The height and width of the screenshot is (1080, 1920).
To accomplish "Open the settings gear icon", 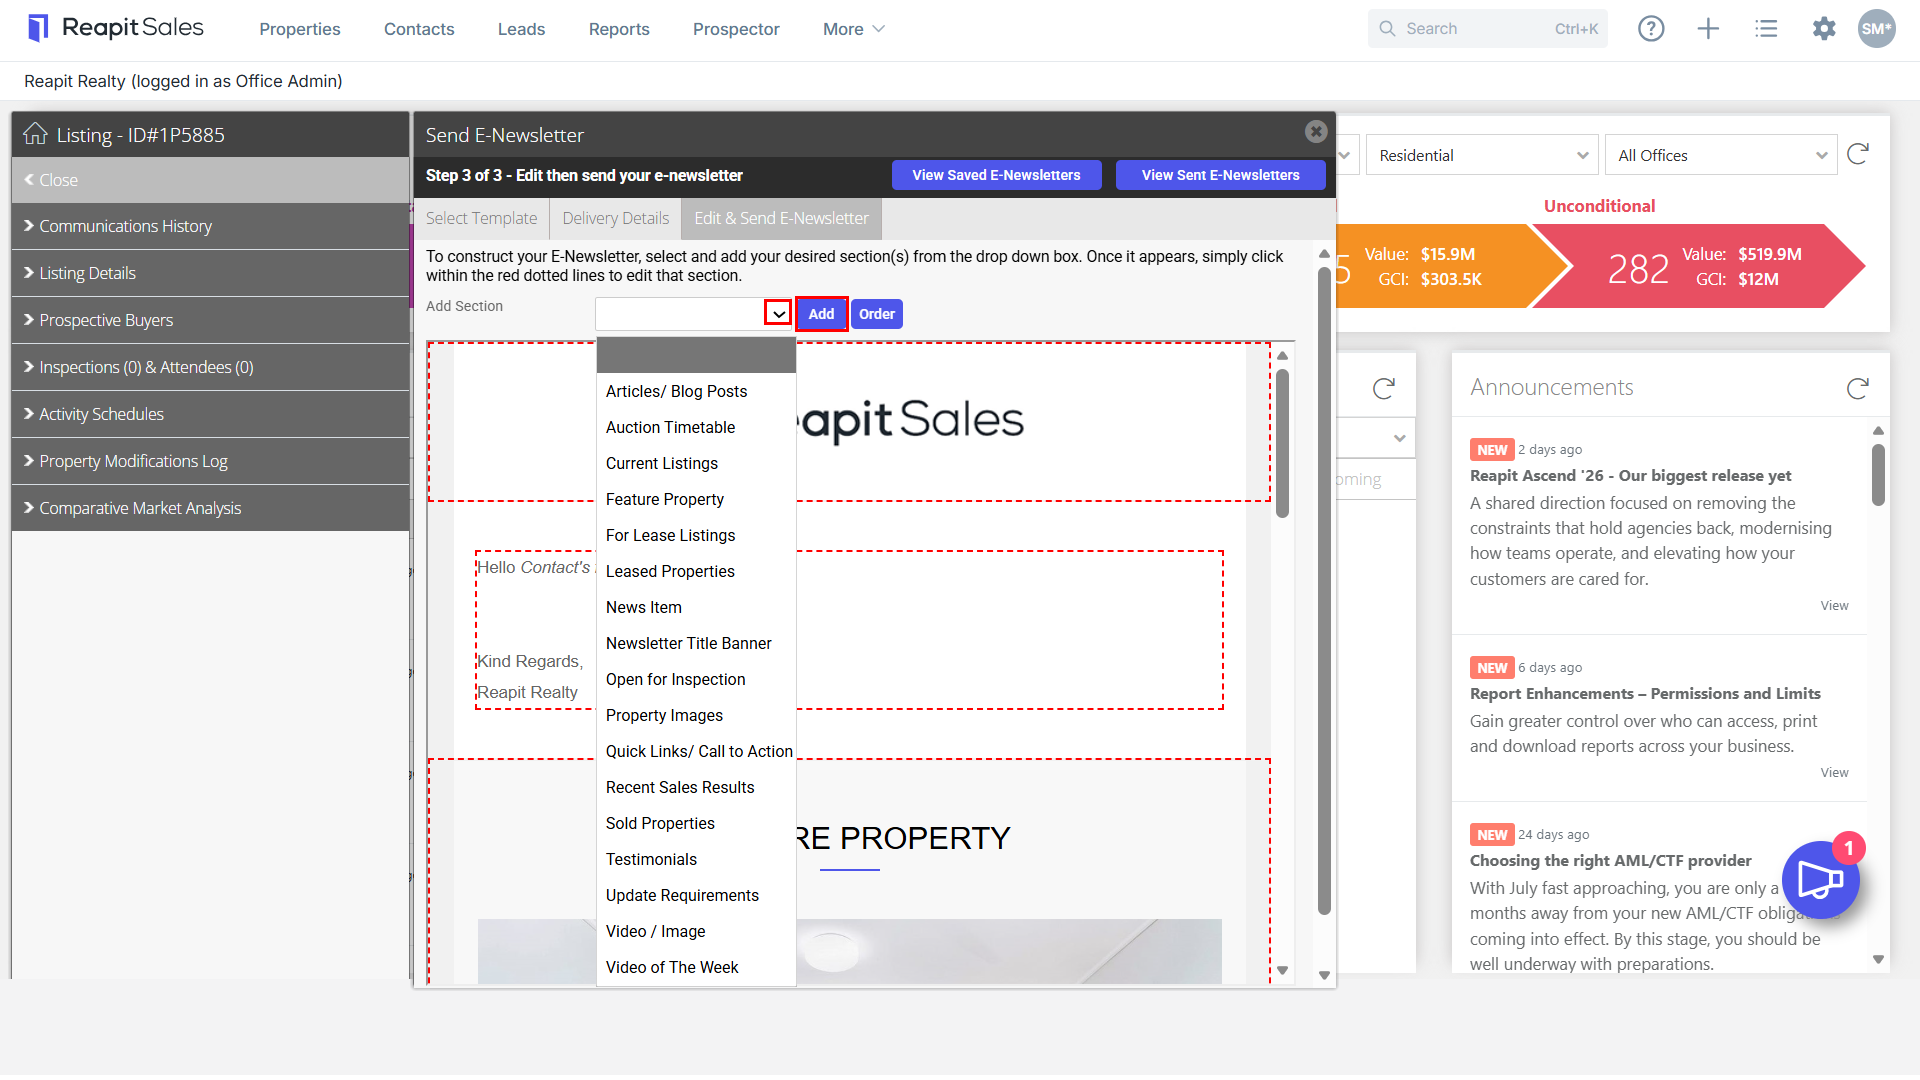I will click(x=1824, y=29).
